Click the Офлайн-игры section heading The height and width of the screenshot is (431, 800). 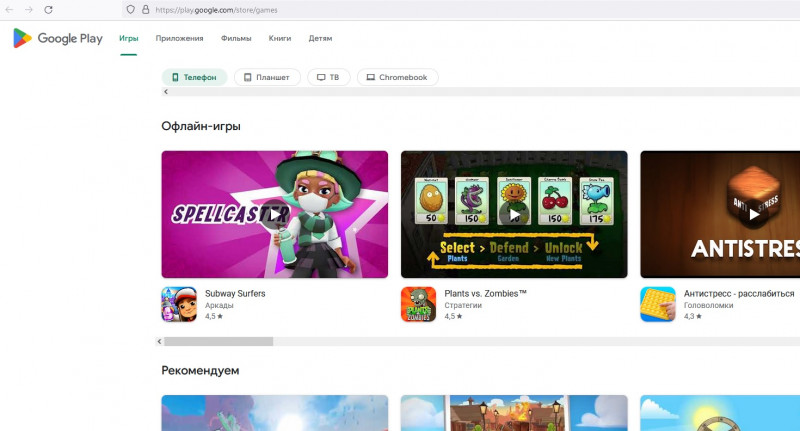coord(201,126)
